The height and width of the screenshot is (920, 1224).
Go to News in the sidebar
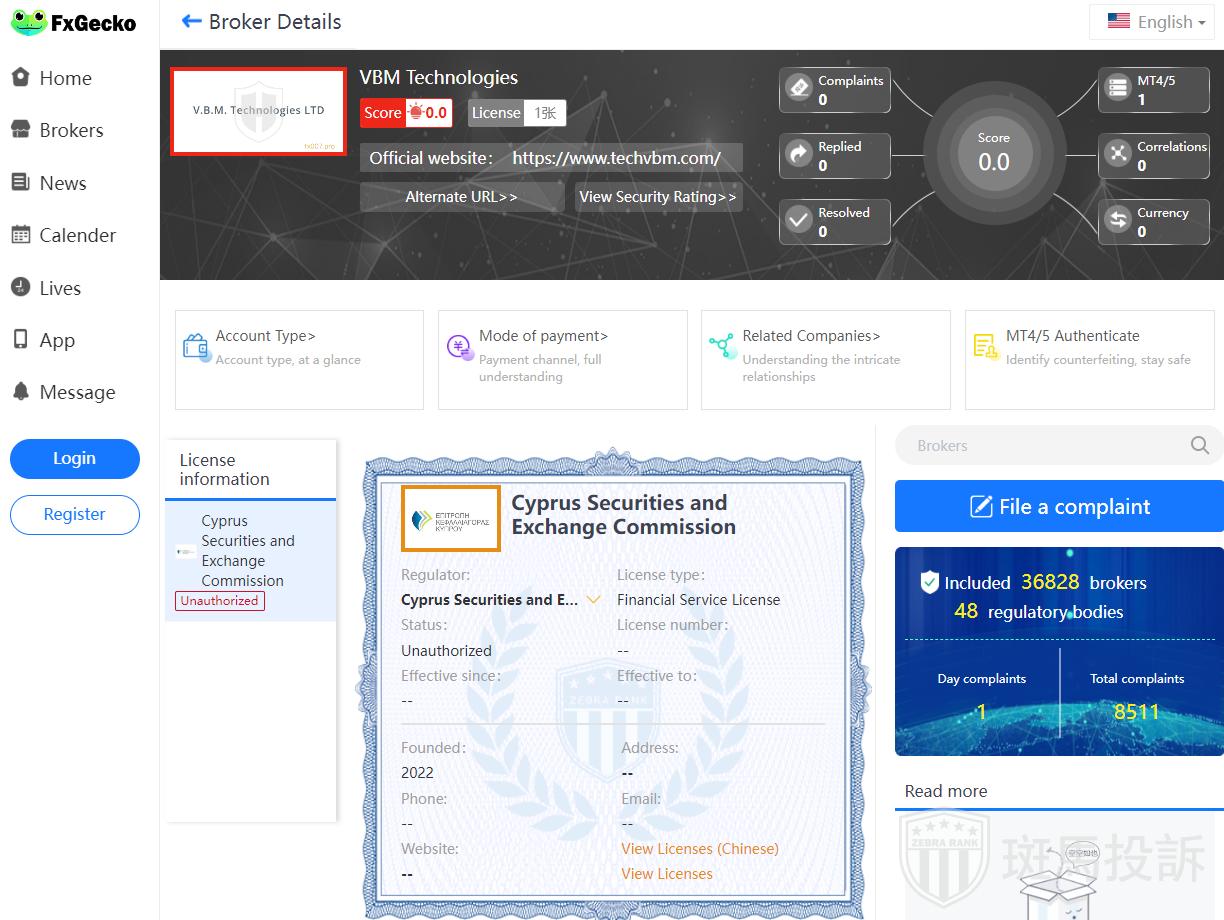pos(62,183)
